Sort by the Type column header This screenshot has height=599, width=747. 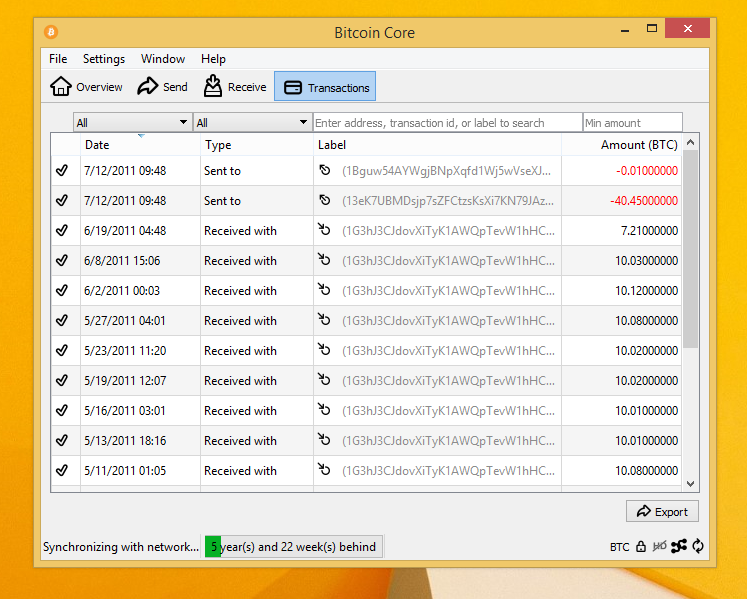[257, 145]
